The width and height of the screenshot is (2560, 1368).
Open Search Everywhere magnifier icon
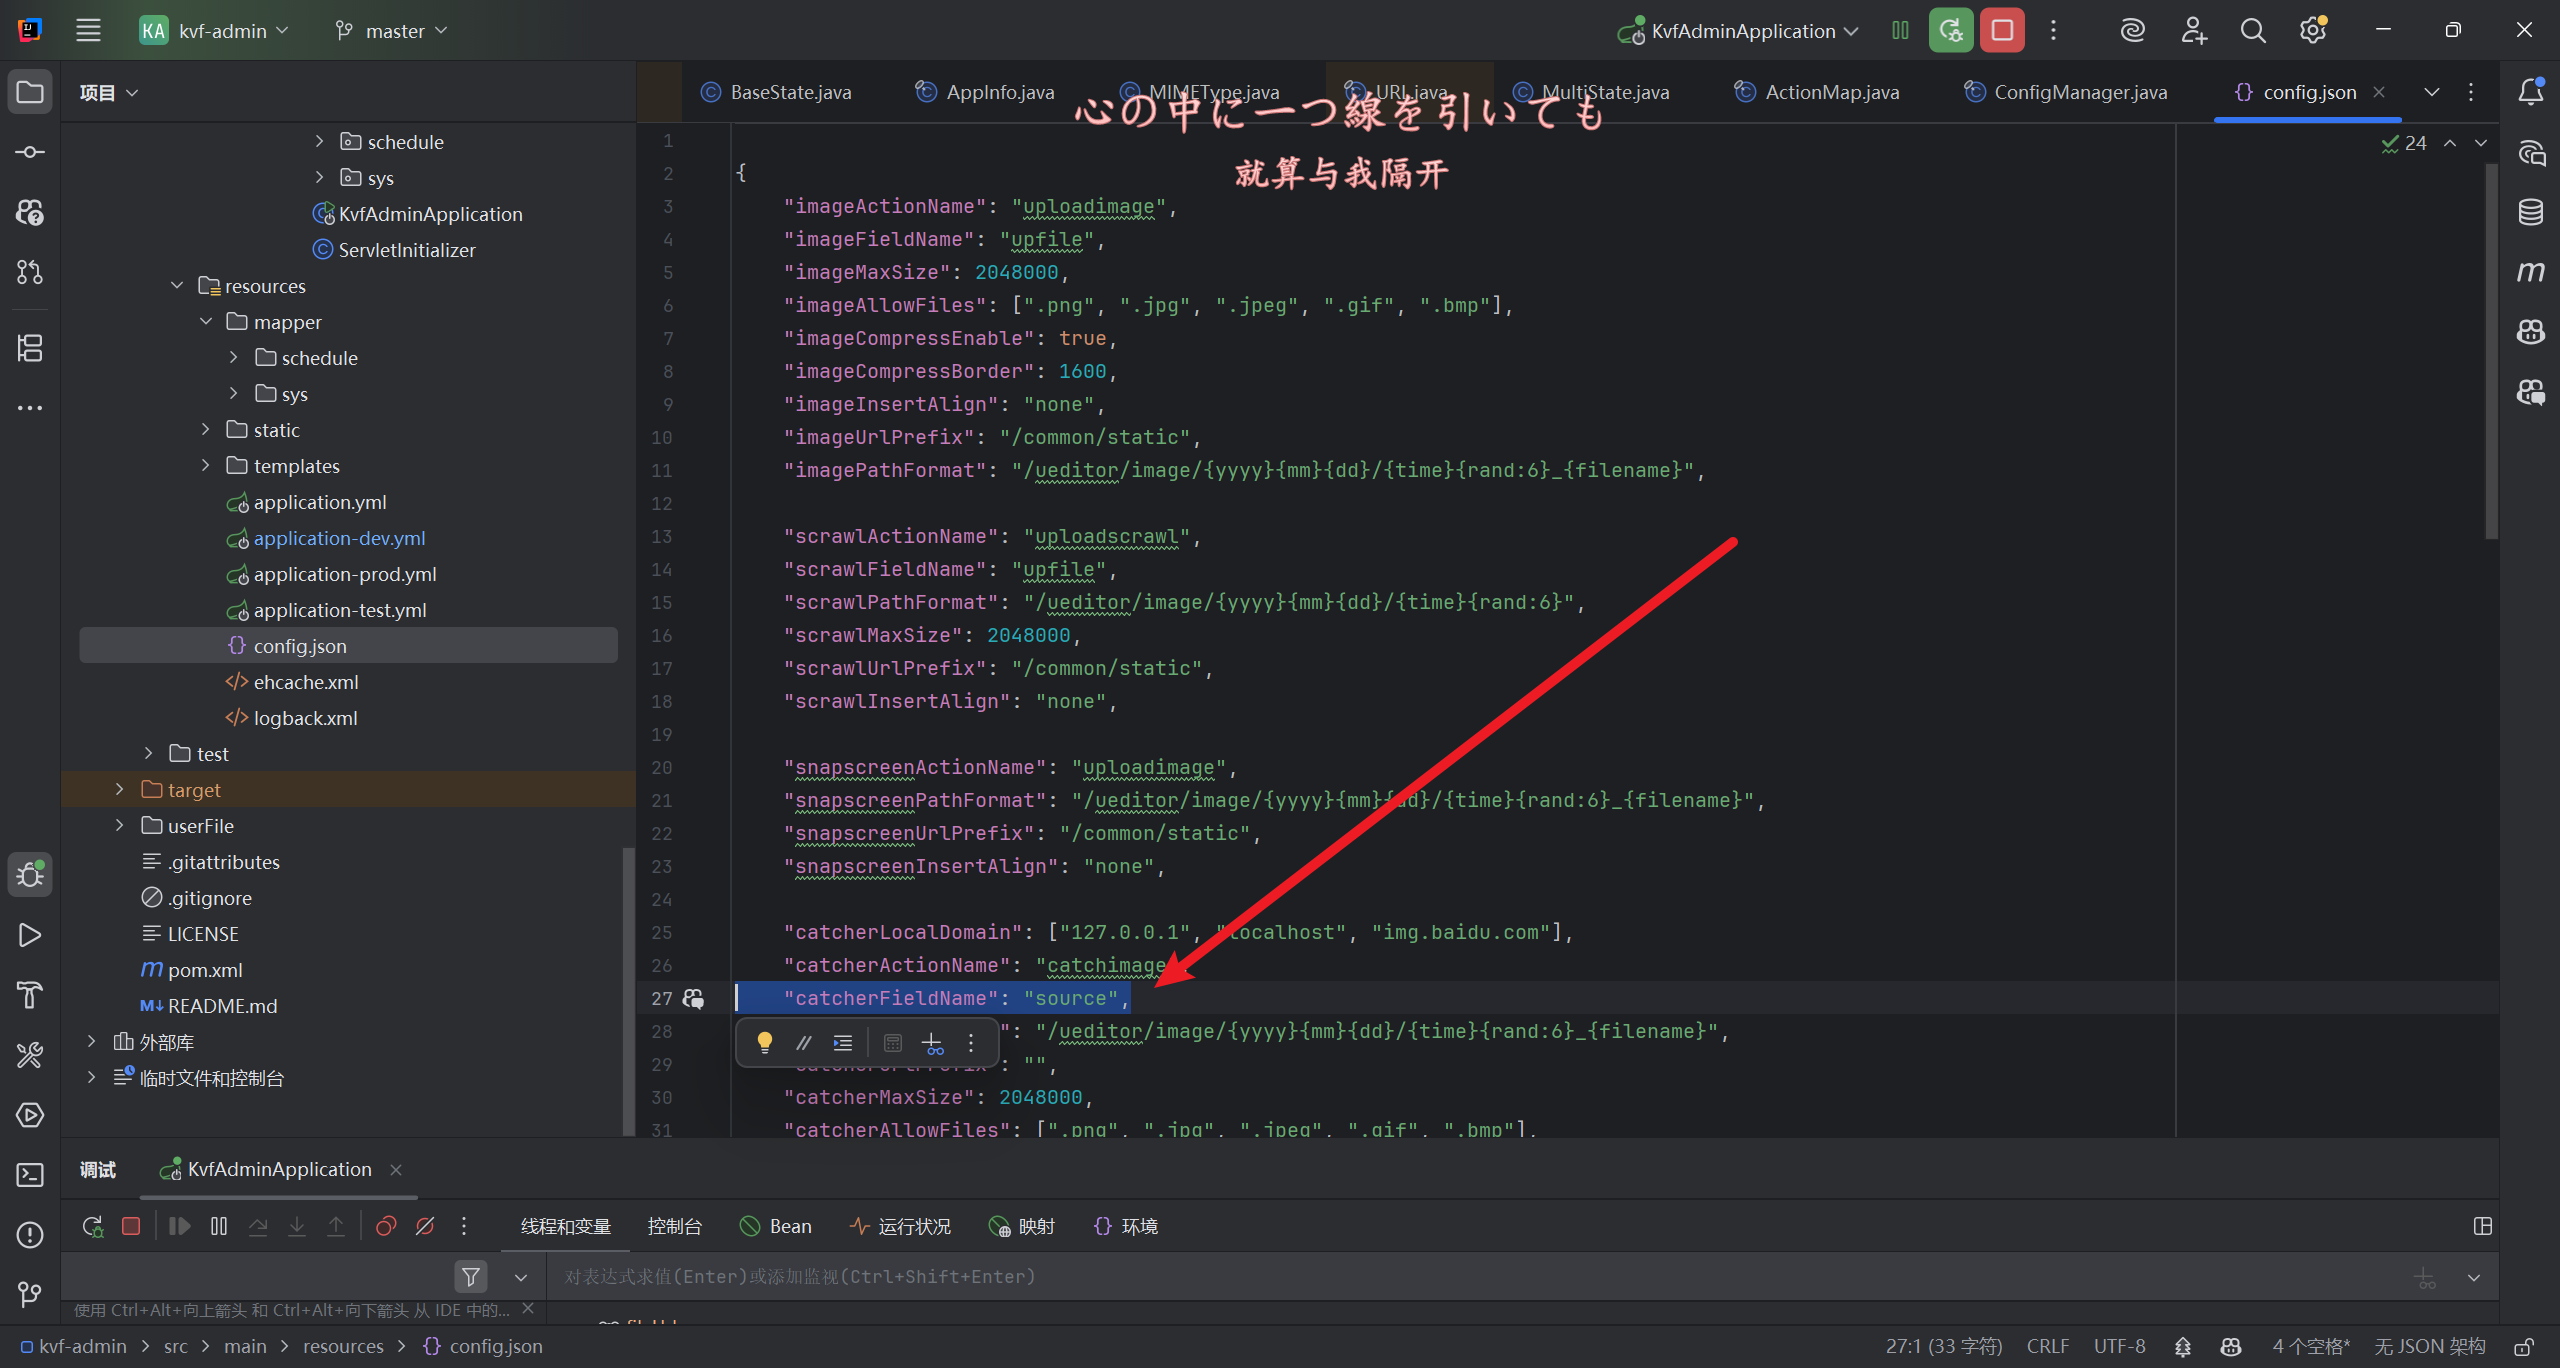2253,31
